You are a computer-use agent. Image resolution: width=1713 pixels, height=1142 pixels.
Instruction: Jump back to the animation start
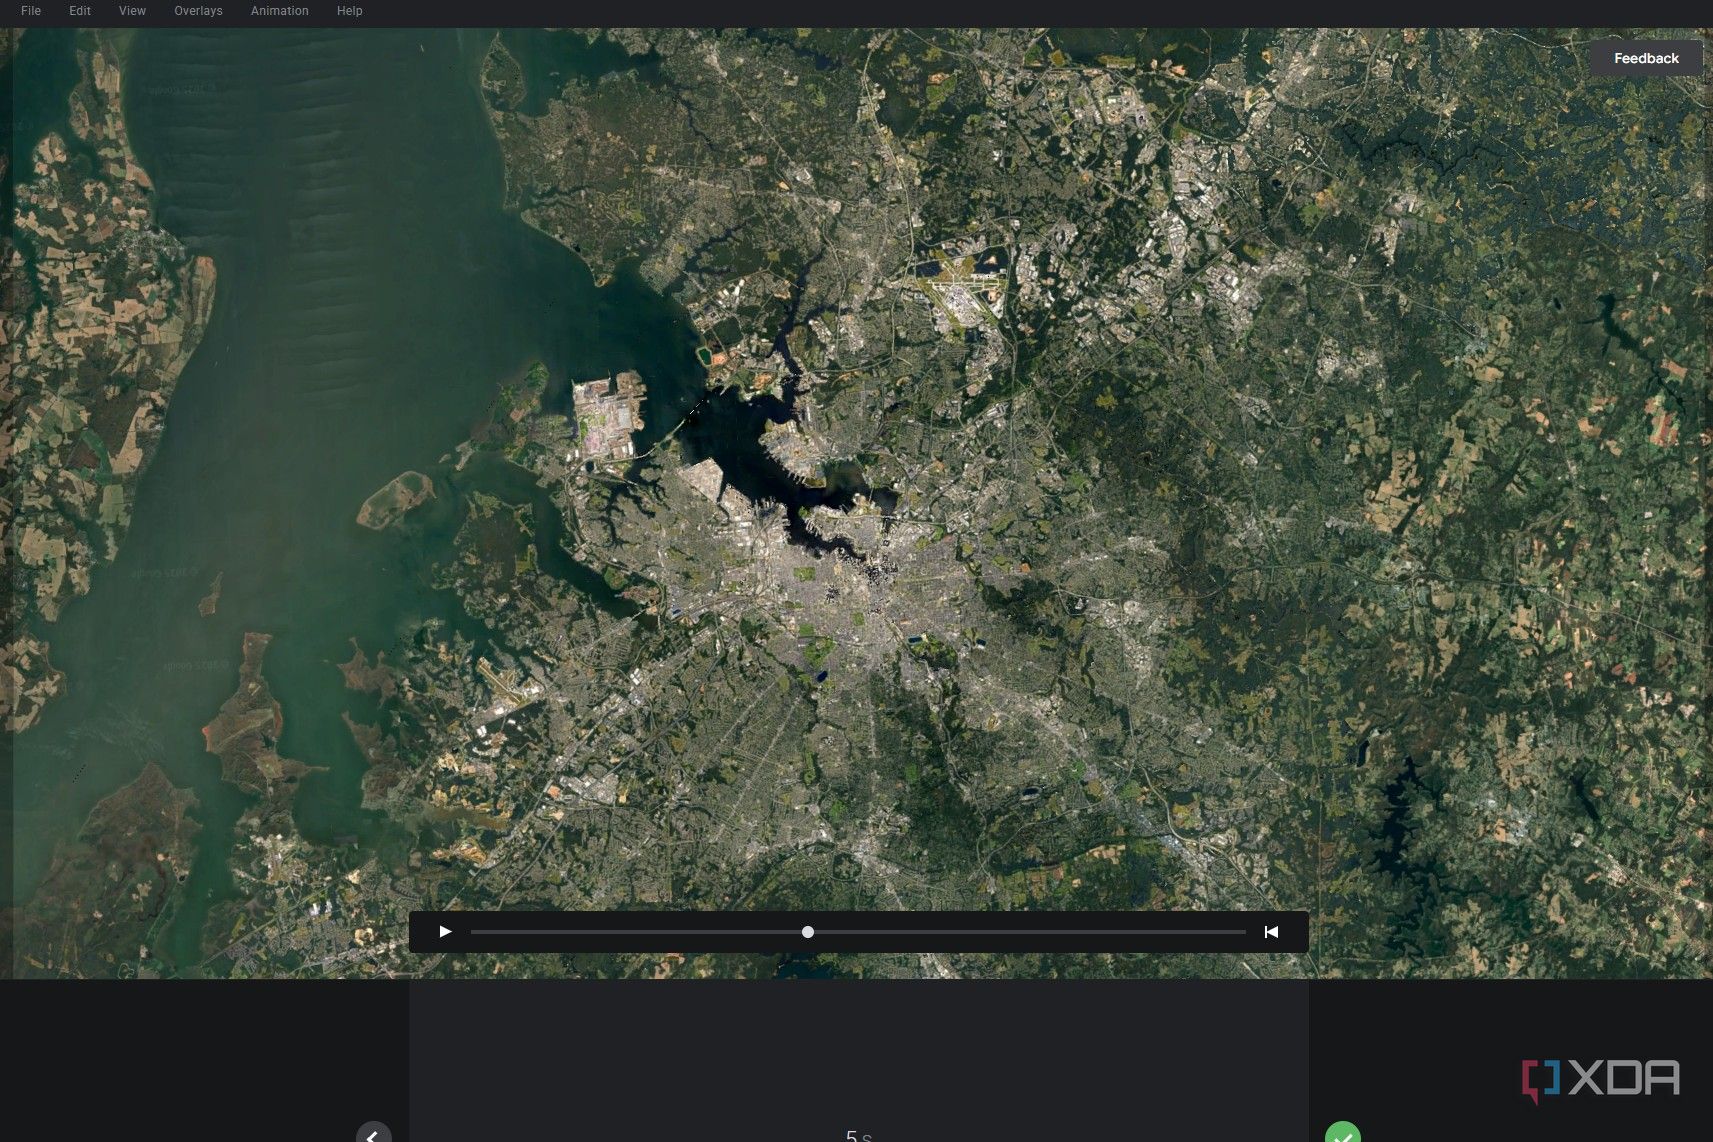pyautogui.click(x=1271, y=932)
